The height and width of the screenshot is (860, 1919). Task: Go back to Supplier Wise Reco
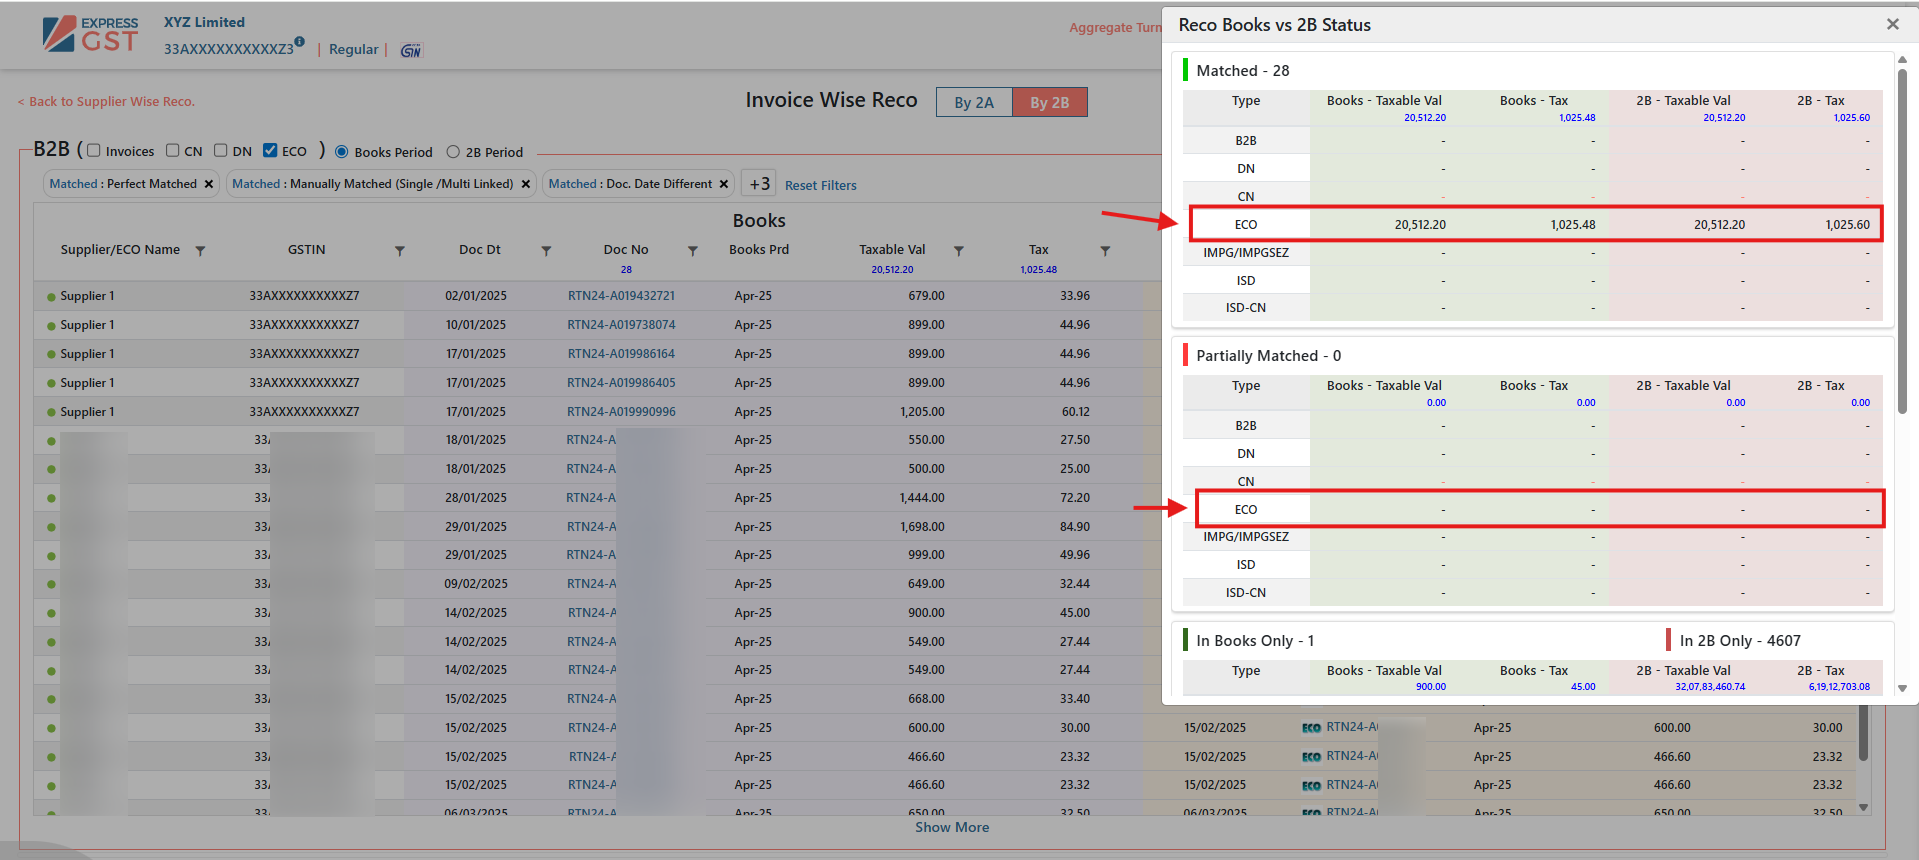pos(106,102)
